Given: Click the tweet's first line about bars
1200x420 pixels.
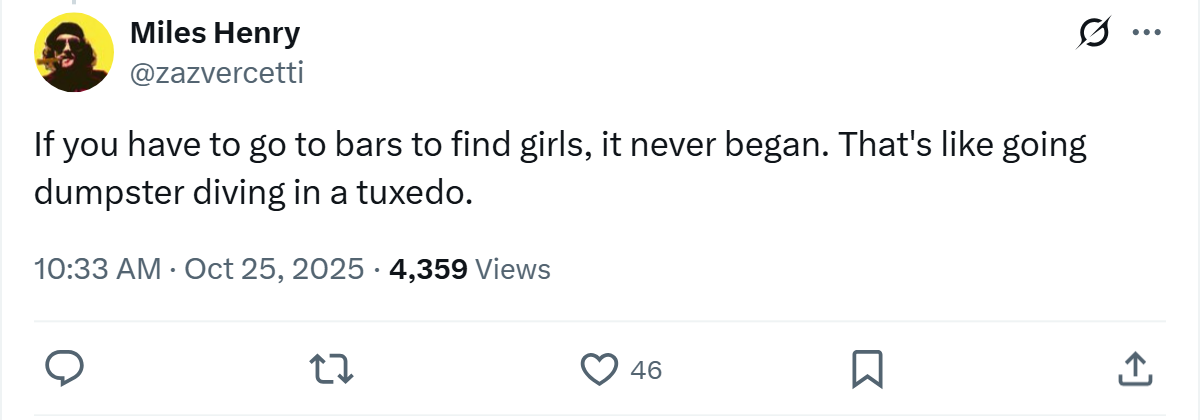Looking at the screenshot, I should pyautogui.click(x=560, y=147).
